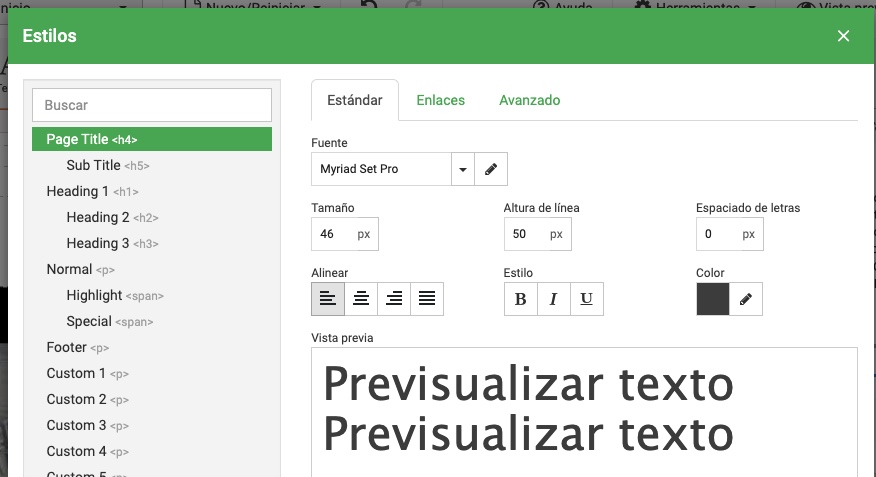Select the align right icon
Image resolution: width=876 pixels, height=477 pixels.
(x=394, y=299)
